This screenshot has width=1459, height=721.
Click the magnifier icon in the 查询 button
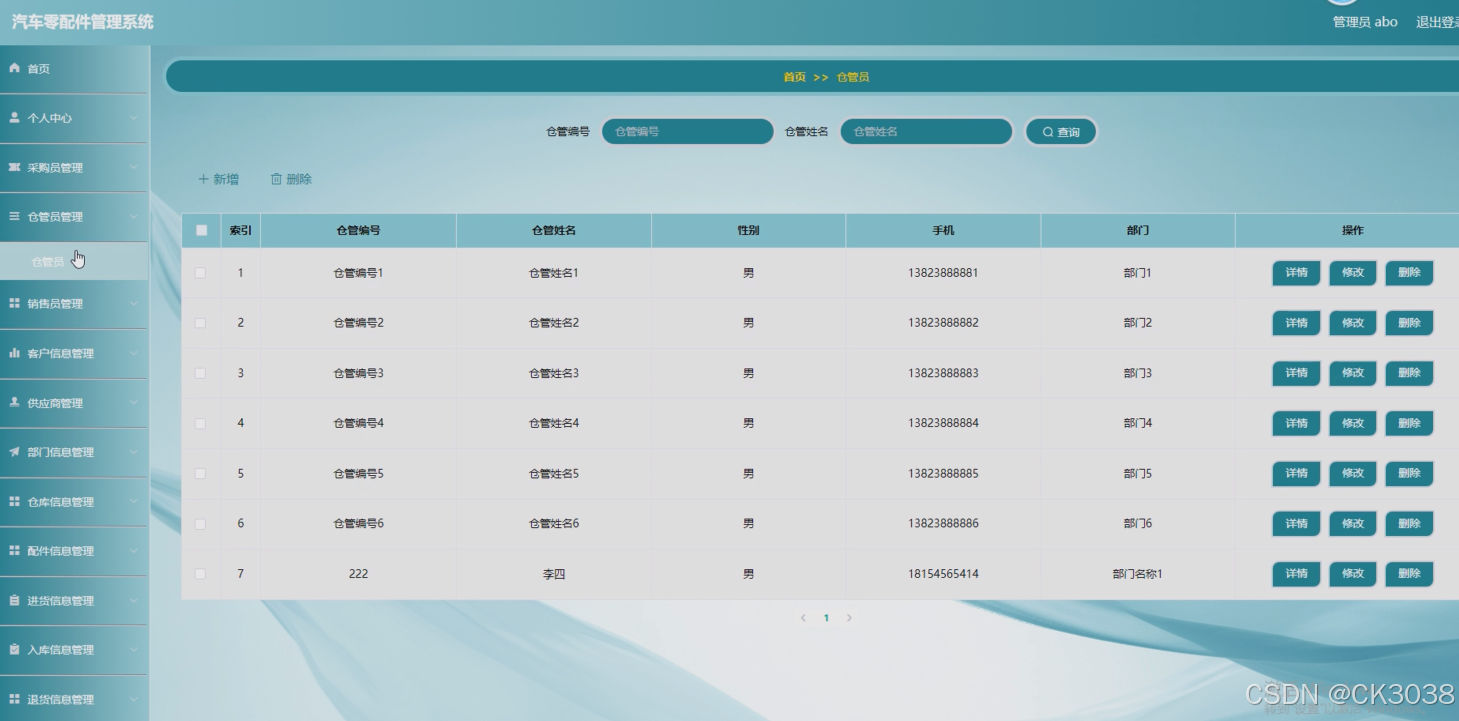[1046, 129]
